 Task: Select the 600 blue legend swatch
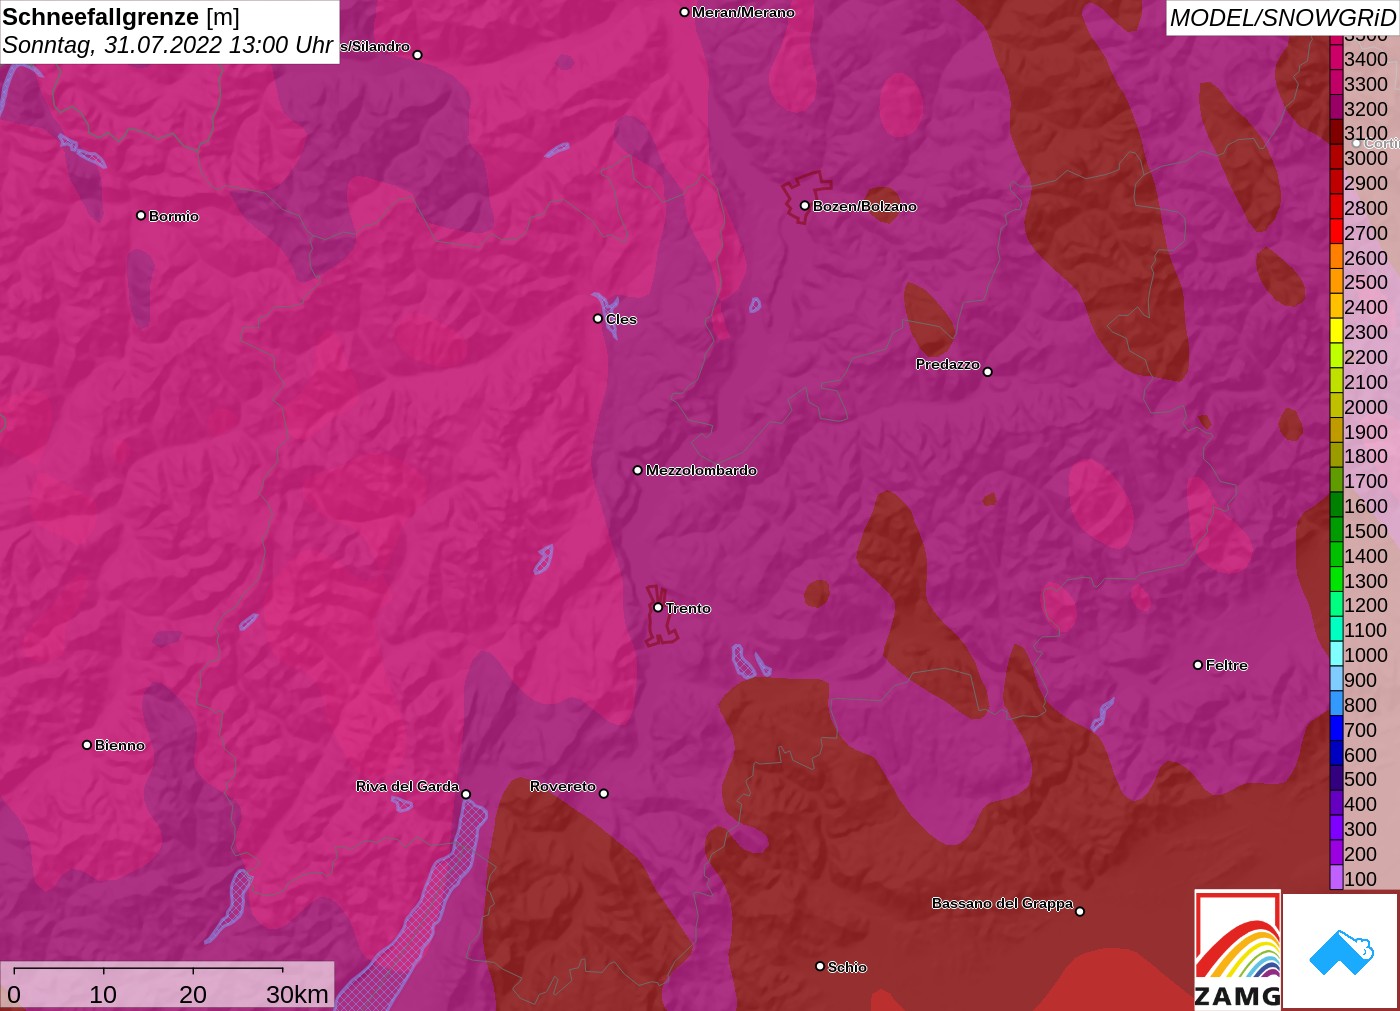pos(1336,755)
